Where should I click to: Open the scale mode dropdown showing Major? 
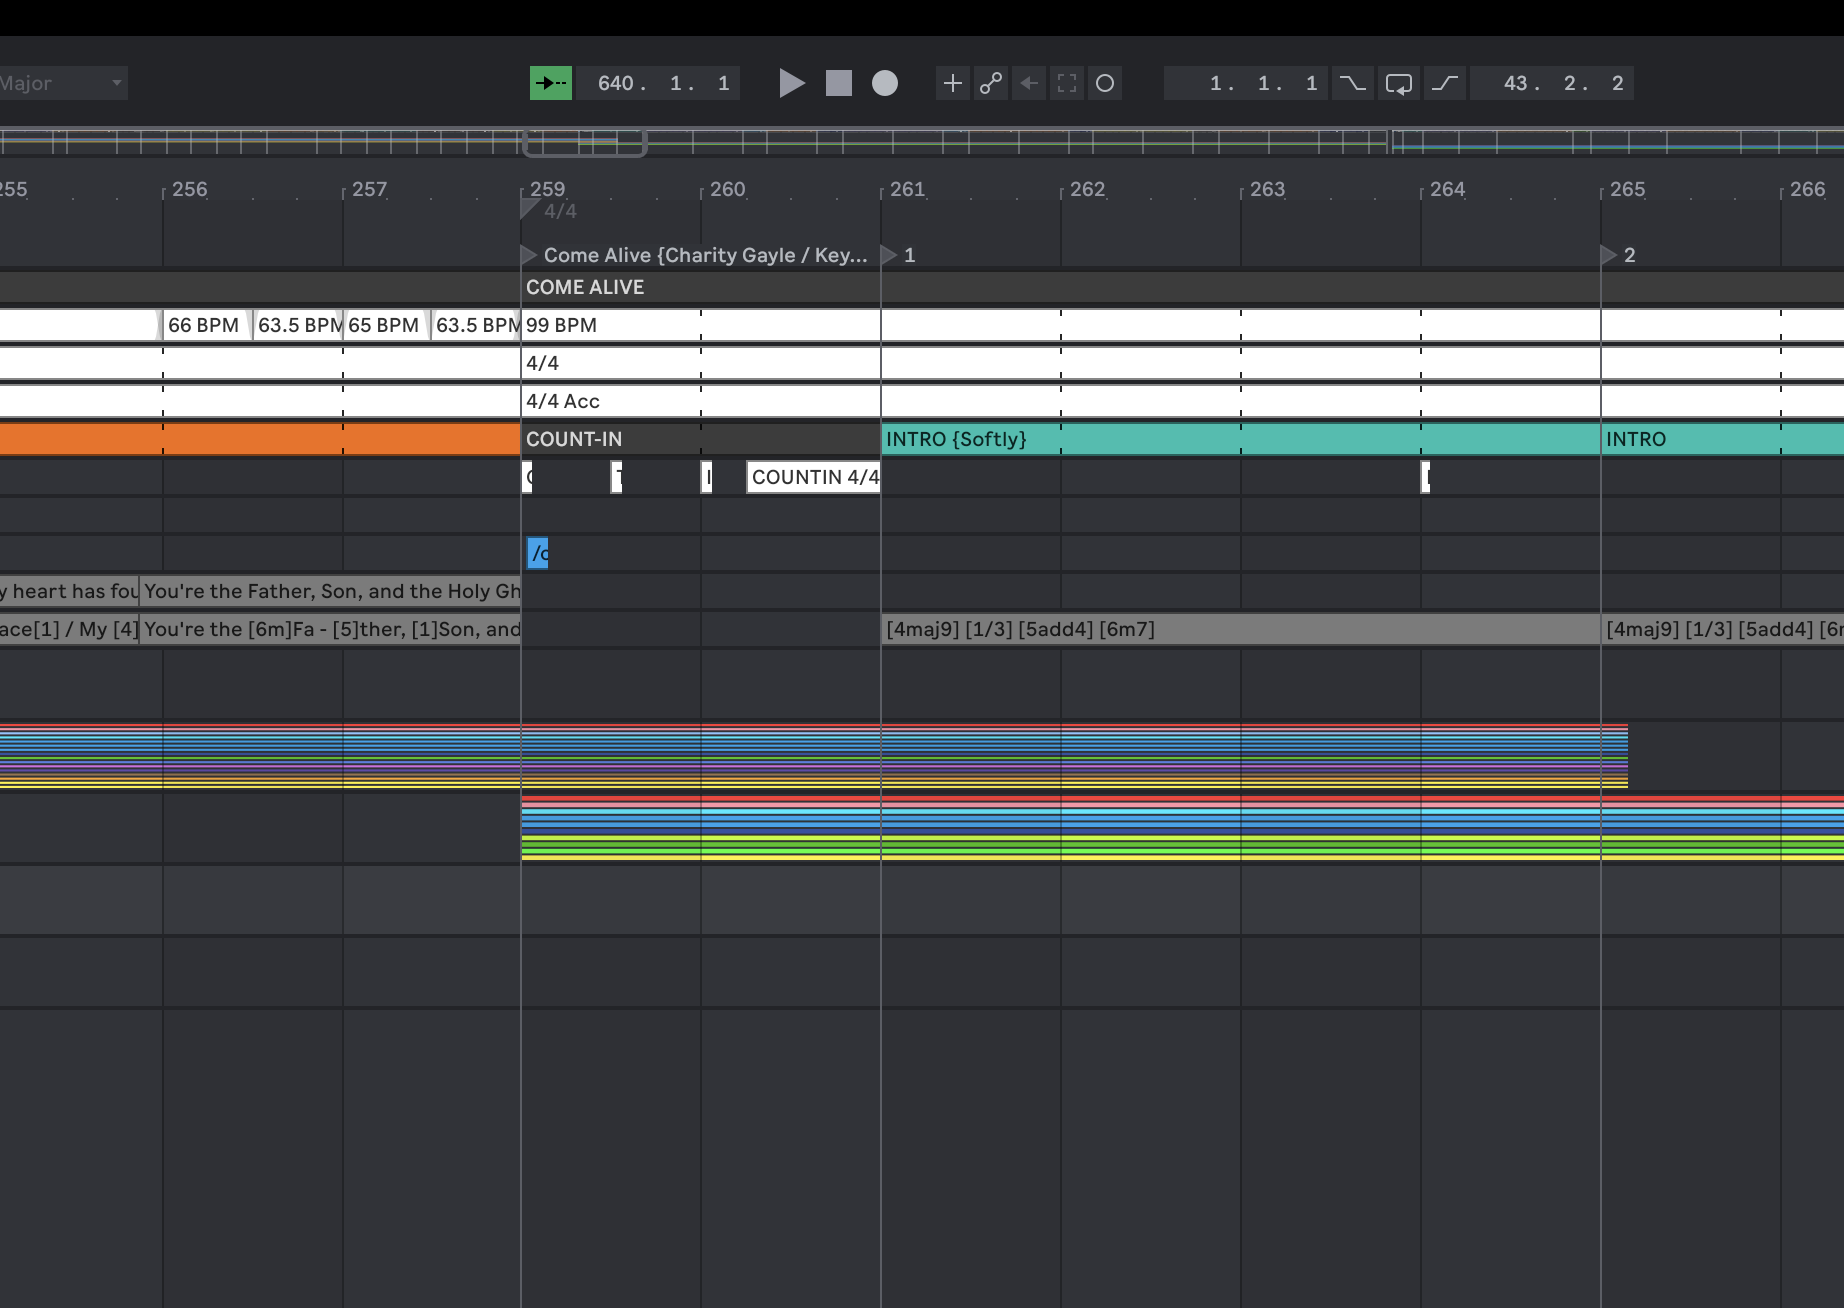[62, 83]
